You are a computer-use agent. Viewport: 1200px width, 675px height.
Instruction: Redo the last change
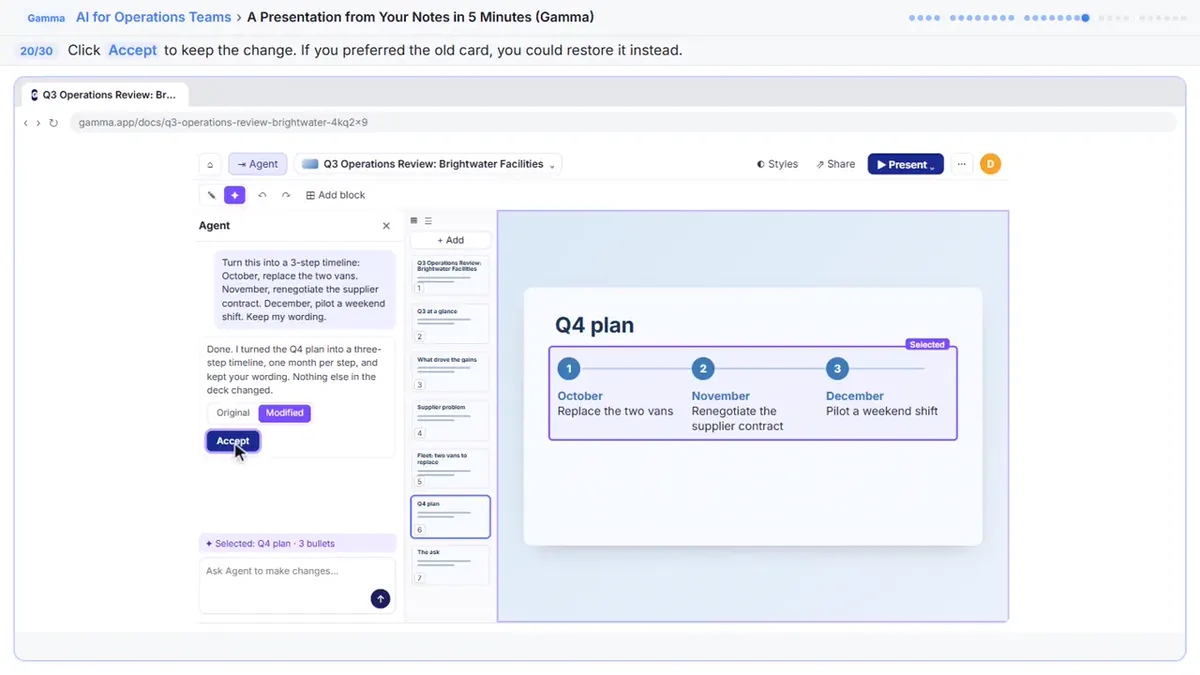[286, 195]
